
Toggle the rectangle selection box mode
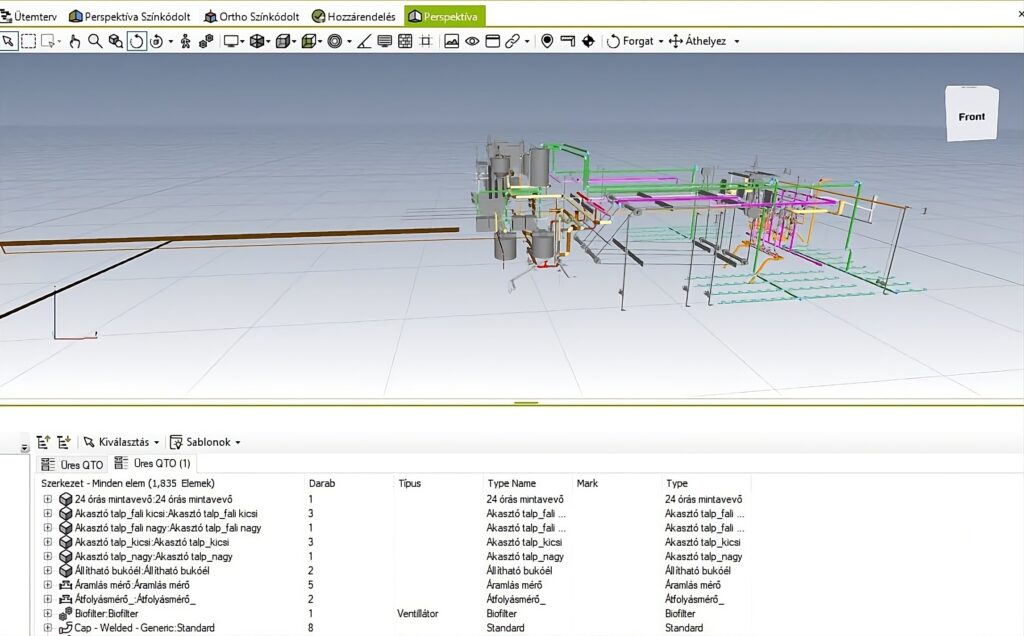tap(29, 41)
